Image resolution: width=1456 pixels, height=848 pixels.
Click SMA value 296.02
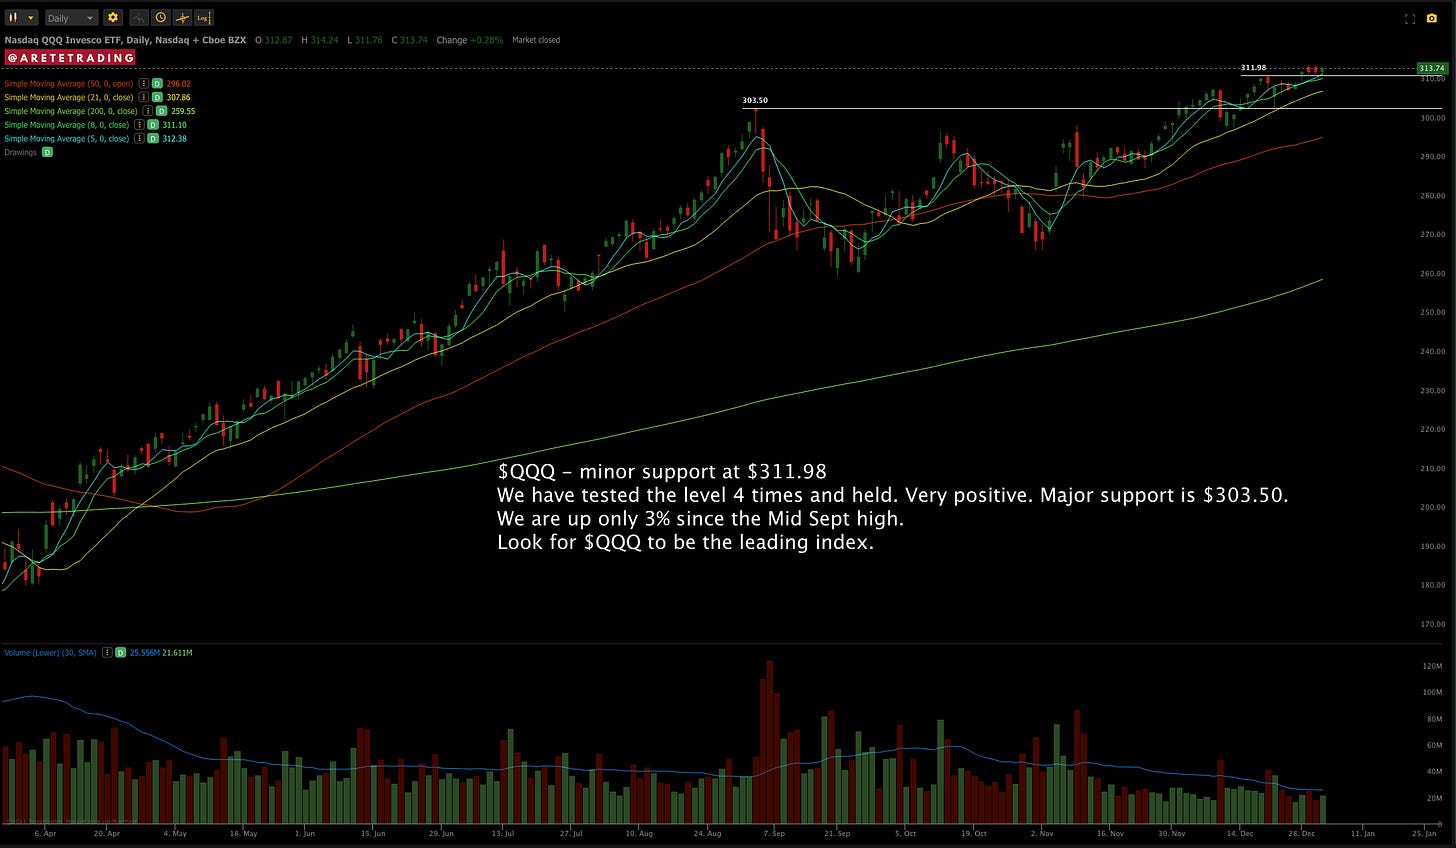178,84
